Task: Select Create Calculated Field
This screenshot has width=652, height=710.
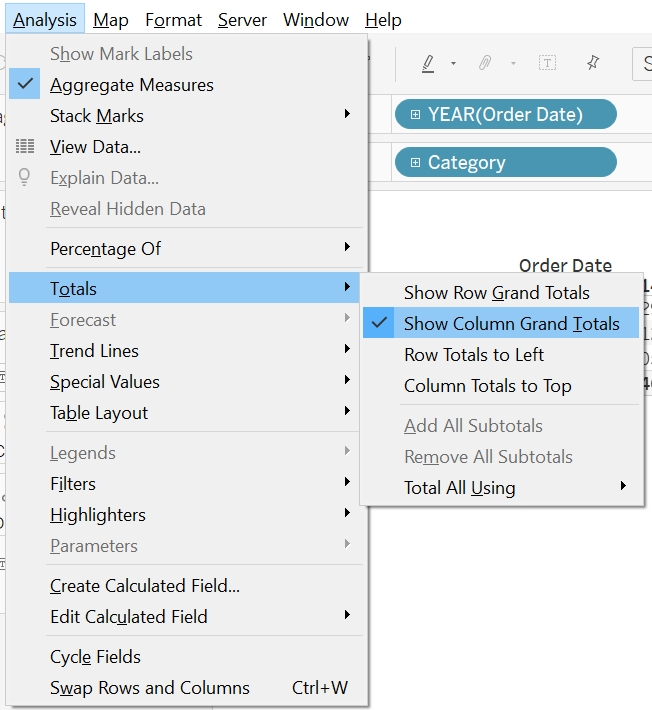Action: click(145, 586)
